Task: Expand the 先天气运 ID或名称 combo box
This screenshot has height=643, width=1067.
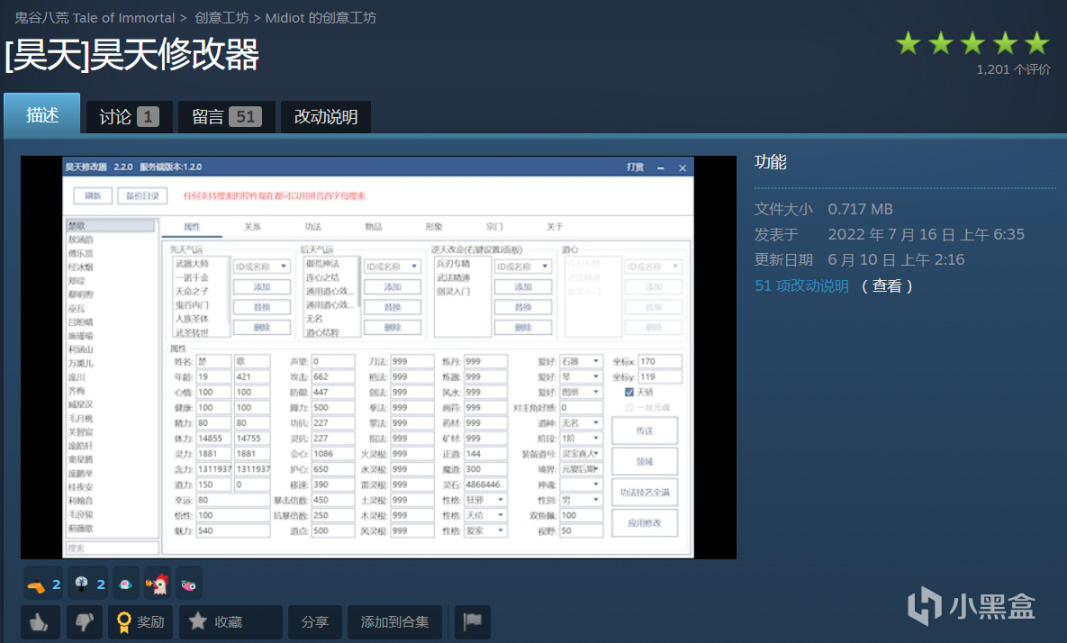Action: click(262, 267)
